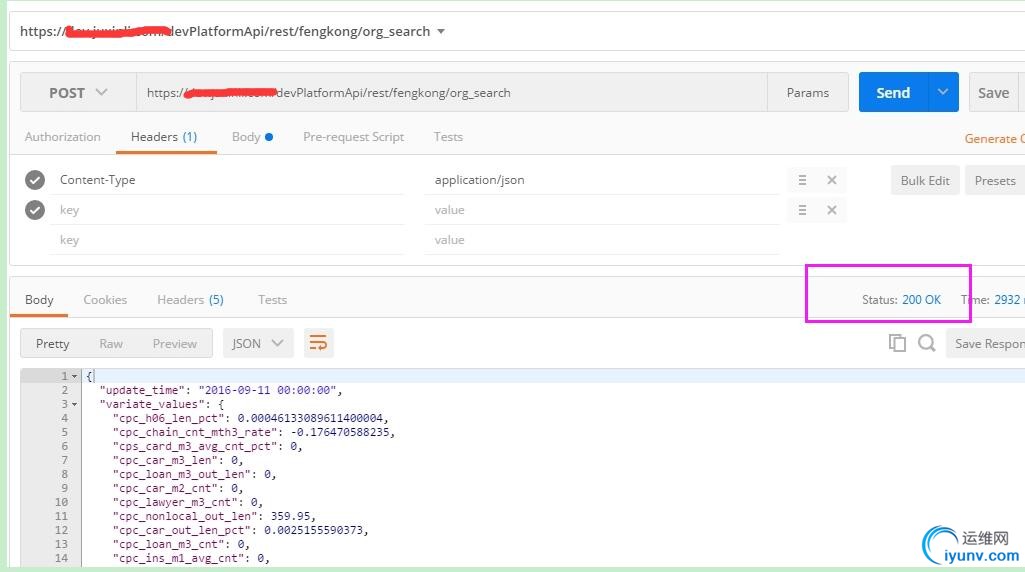Expand the Send button dropdown arrow
This screenshot has width=1025, height=572.
943,92
